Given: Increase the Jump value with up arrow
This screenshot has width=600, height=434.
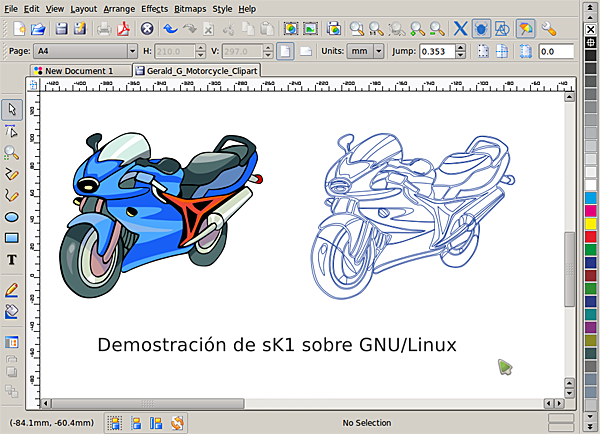Looking at the screenshot, I should pyautogui.click(x=461, y=47).
